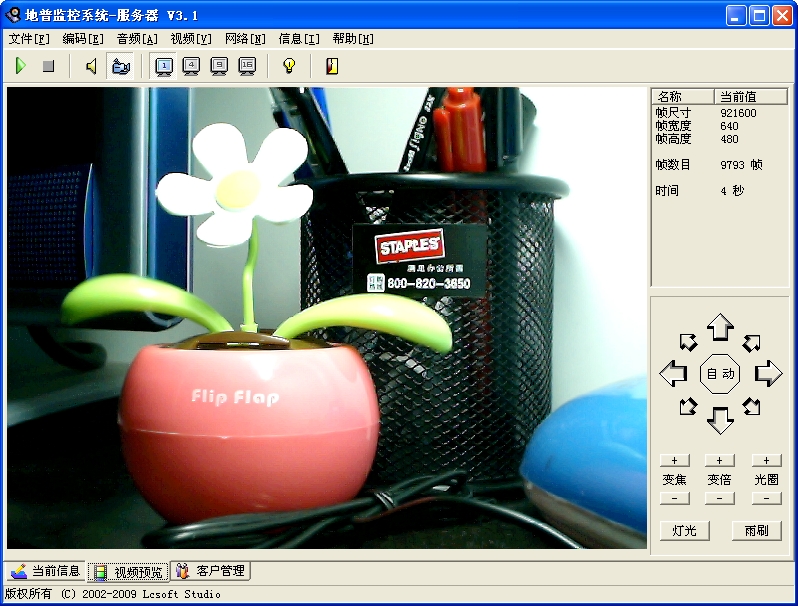Switch to 16-screen split view
Image resolution: width=798 pixels, height=606 pixels.
pyautogui.click(x=248, y=67)
